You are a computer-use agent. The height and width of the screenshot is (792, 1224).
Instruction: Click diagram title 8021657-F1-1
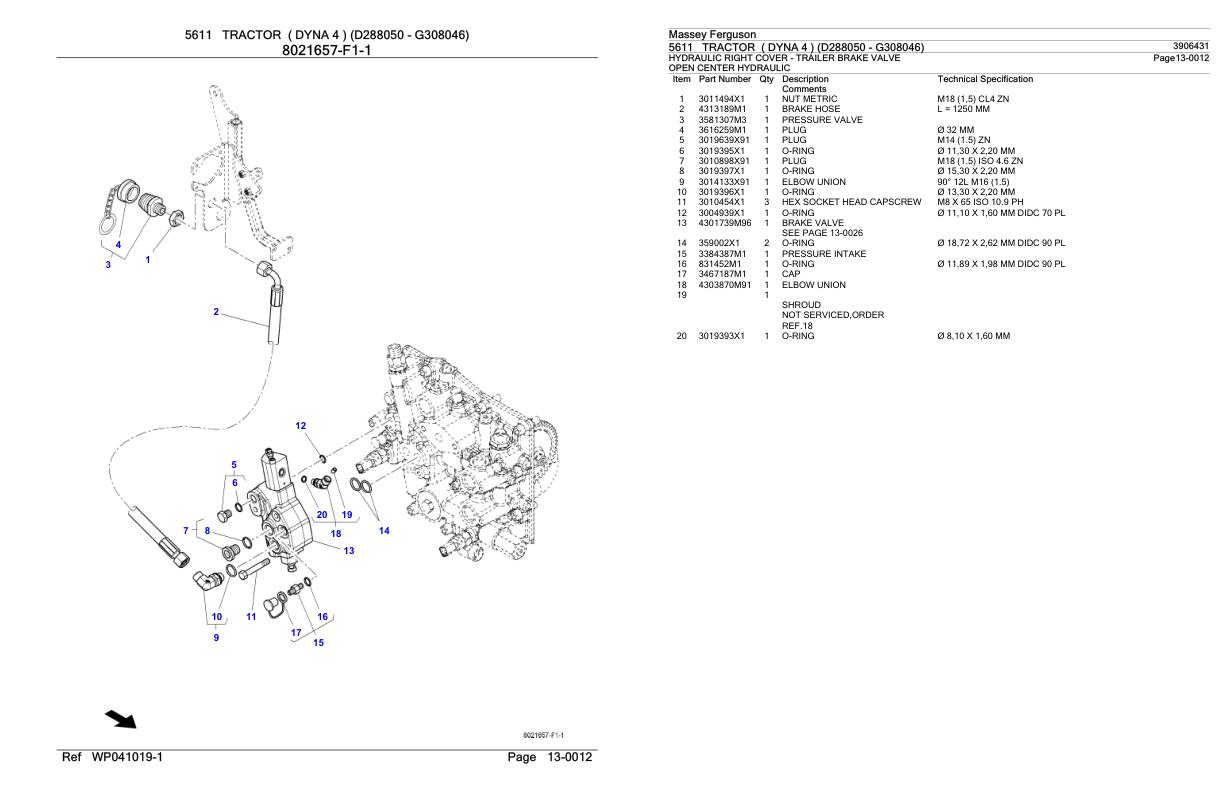click(326, 49)
